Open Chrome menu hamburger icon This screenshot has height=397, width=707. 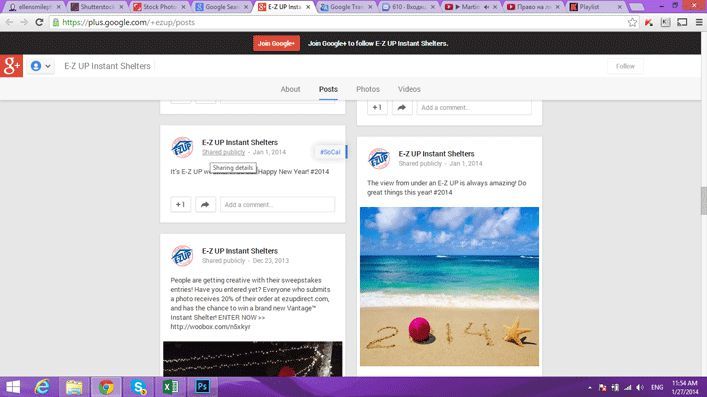(x=699, y=22)
